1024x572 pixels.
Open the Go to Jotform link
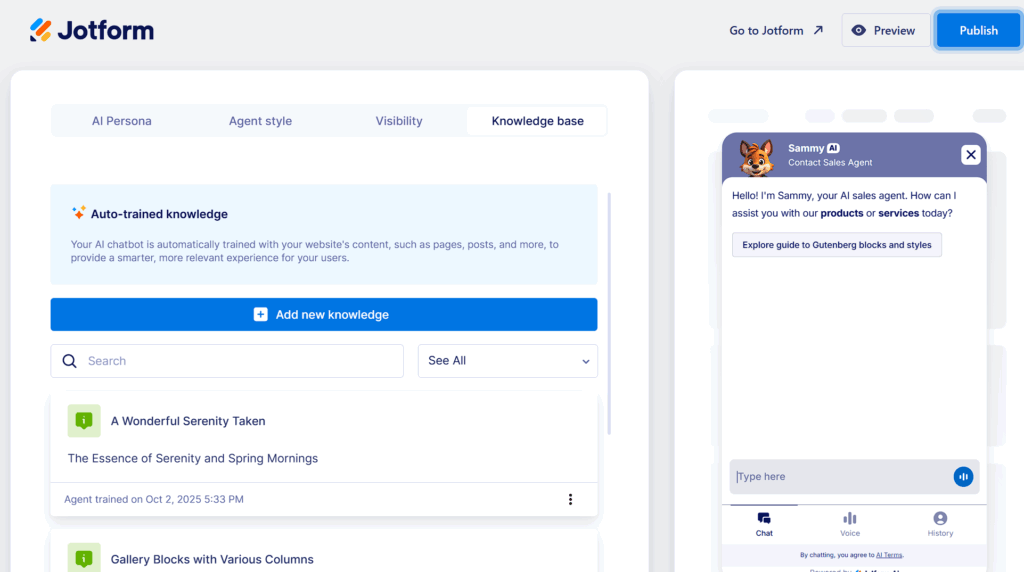[776, 30]
